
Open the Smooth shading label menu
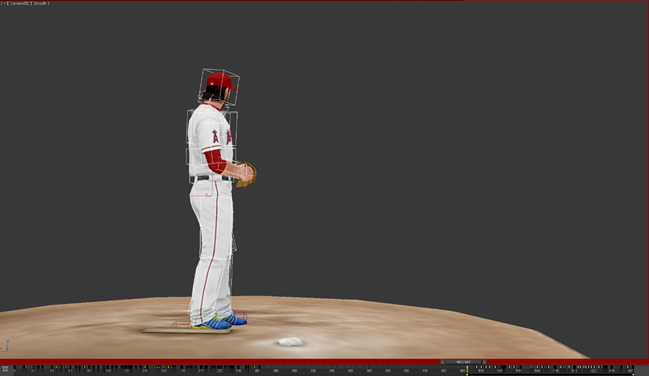[x=40, y=3]
